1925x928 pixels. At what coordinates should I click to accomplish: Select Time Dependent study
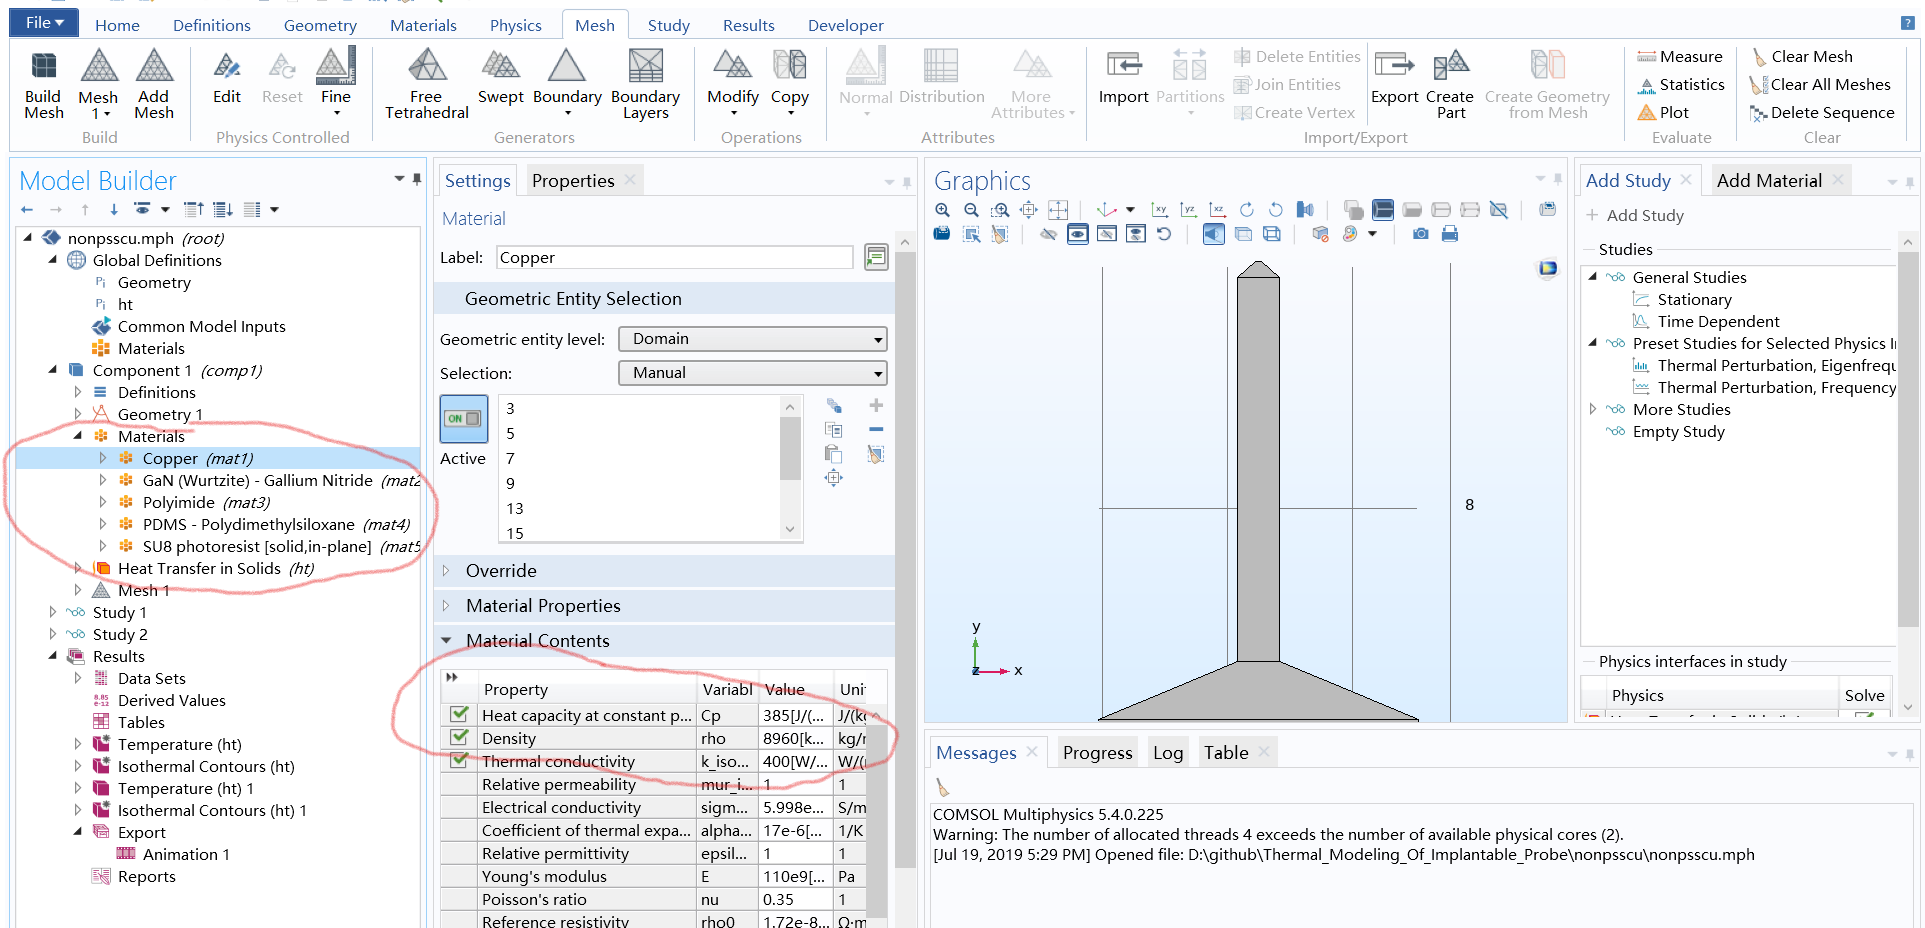click(x=1718, y=321)
